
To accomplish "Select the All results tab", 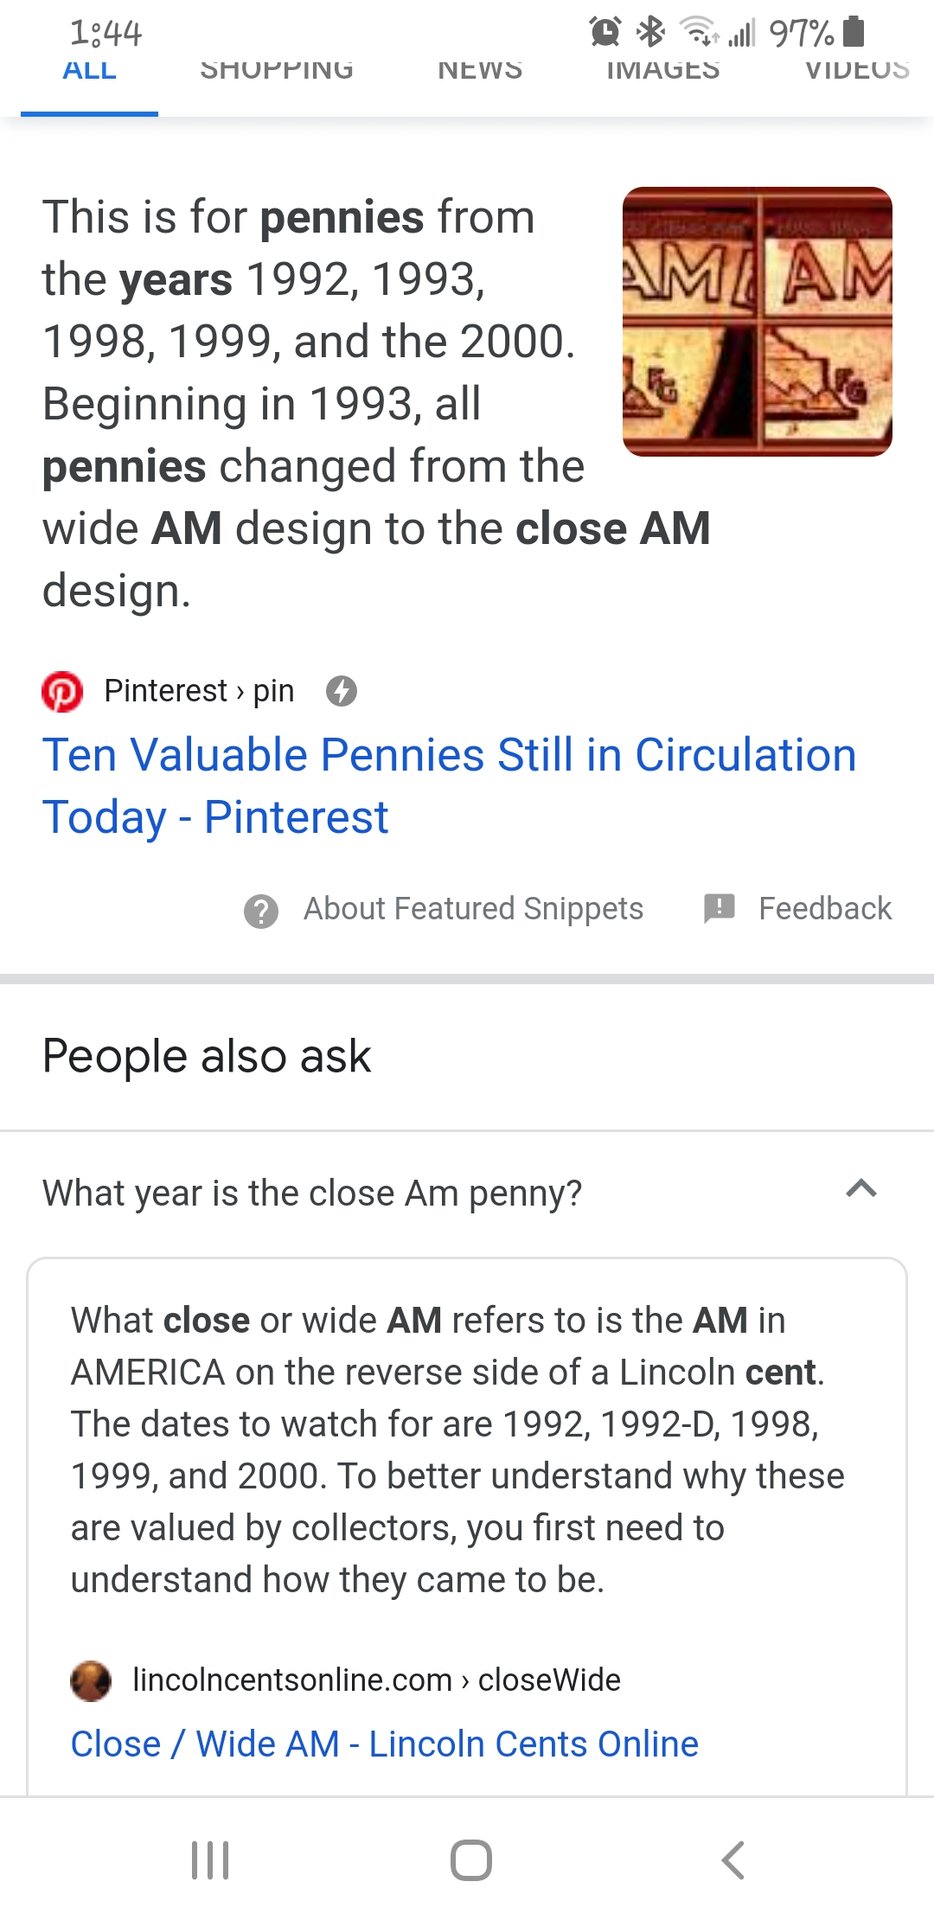I will click(x=89, y=72).
